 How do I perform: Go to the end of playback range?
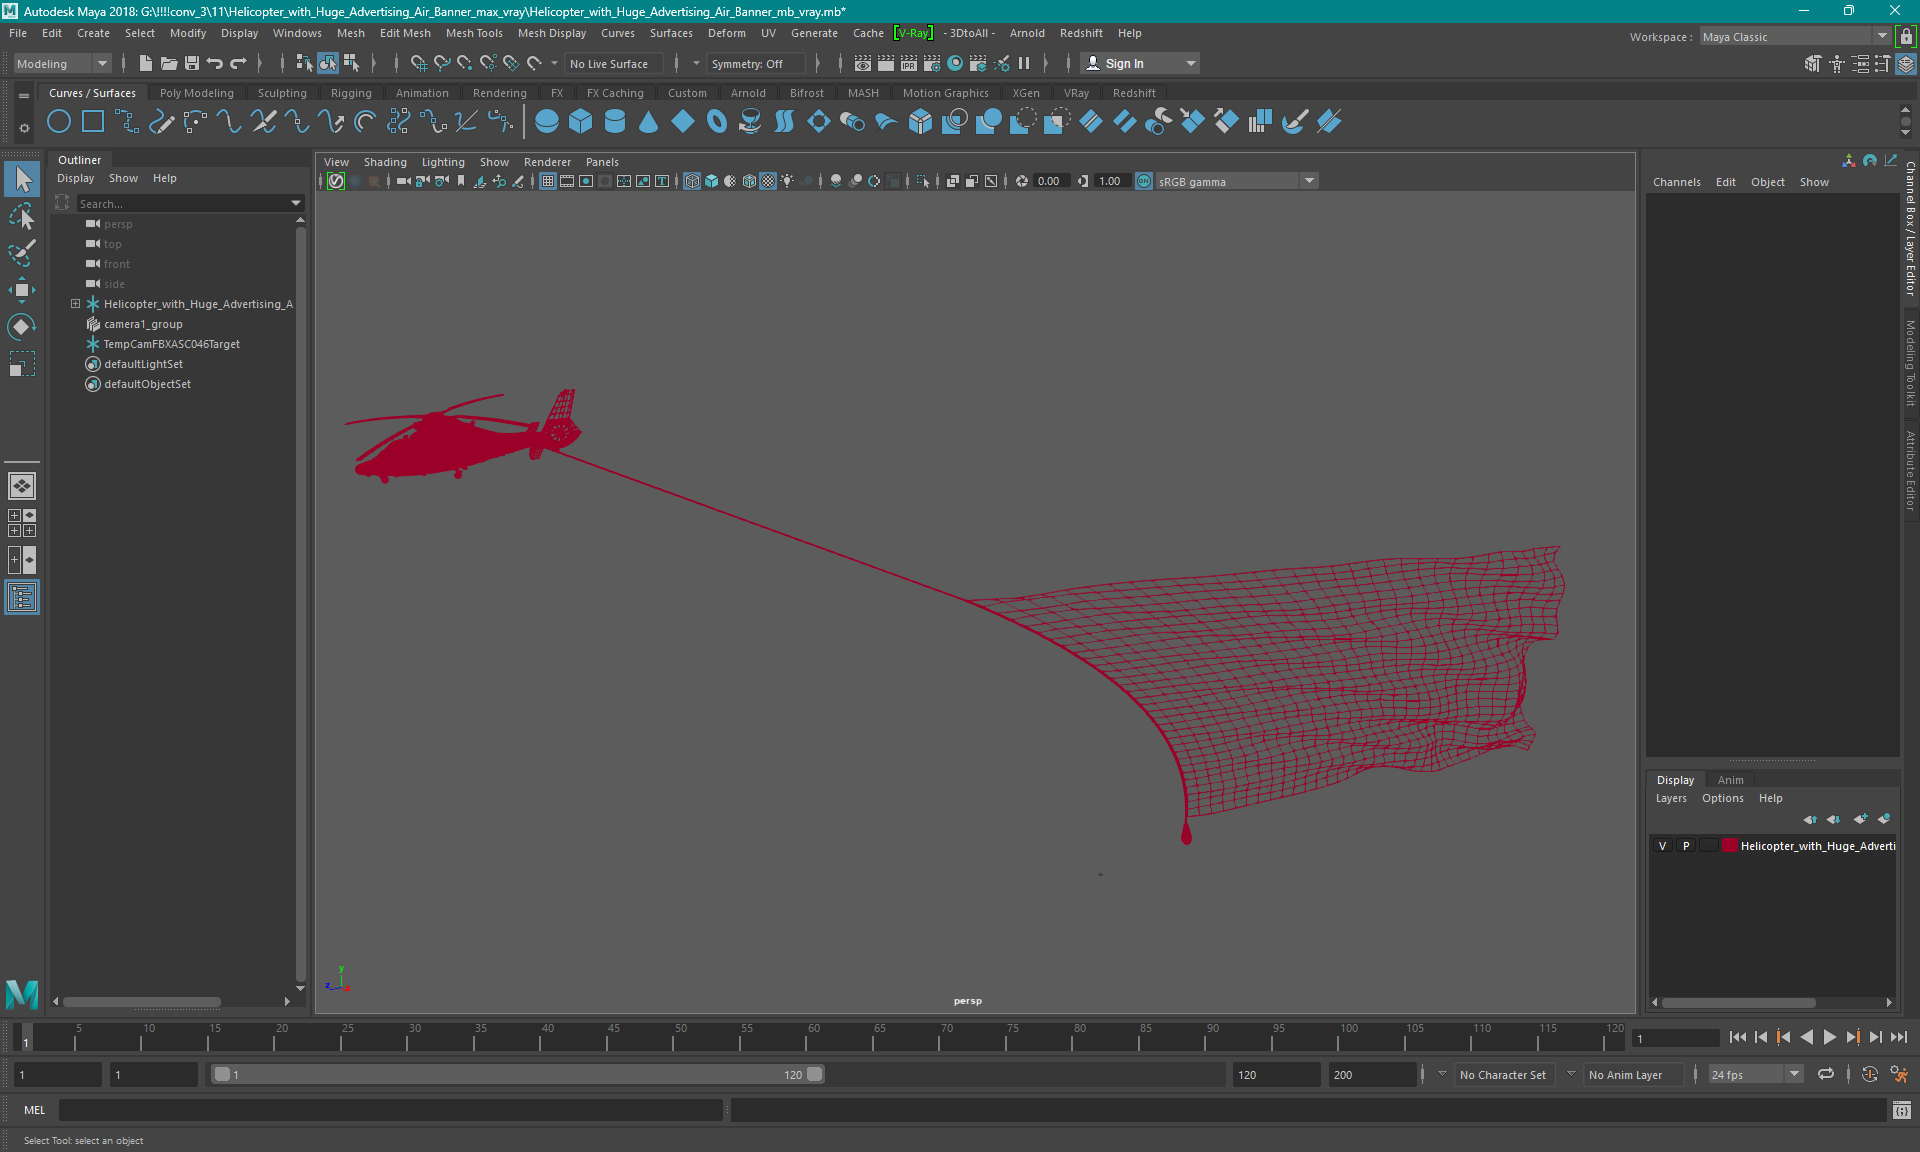1898,1037
